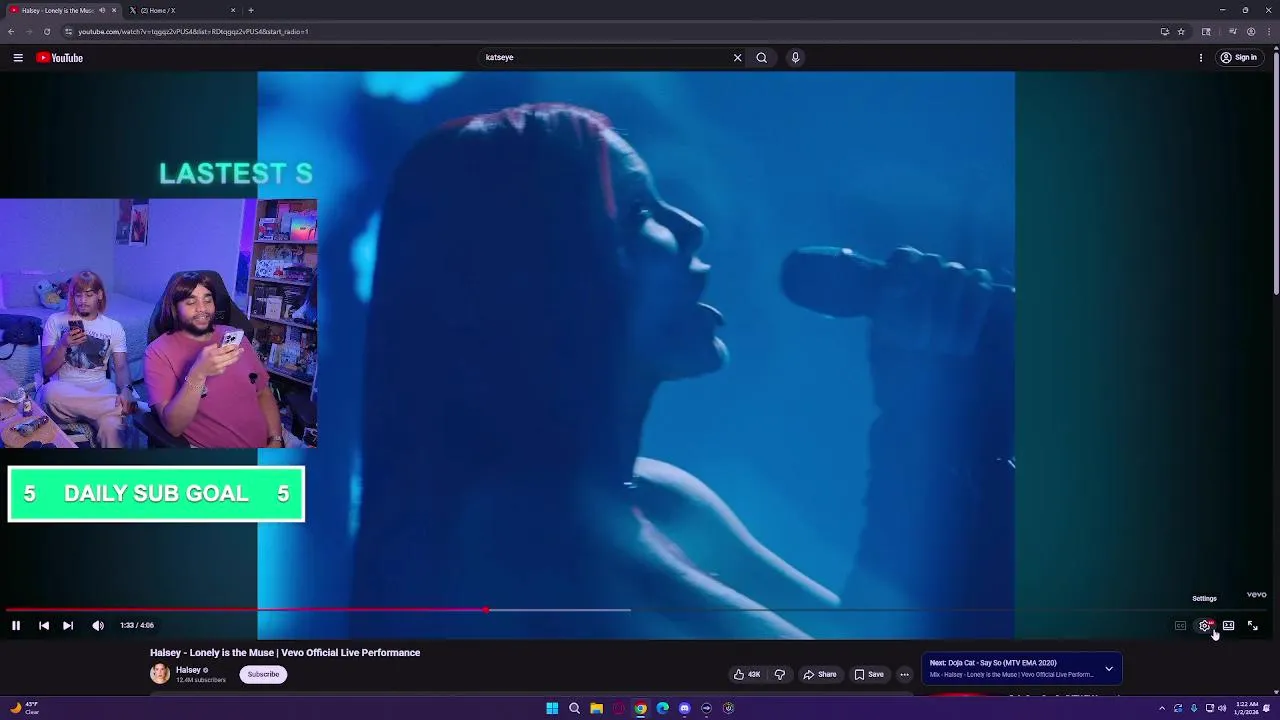1280x720 pixels.
Task: Go to YouTube home via logo
Action: (59, 57)
